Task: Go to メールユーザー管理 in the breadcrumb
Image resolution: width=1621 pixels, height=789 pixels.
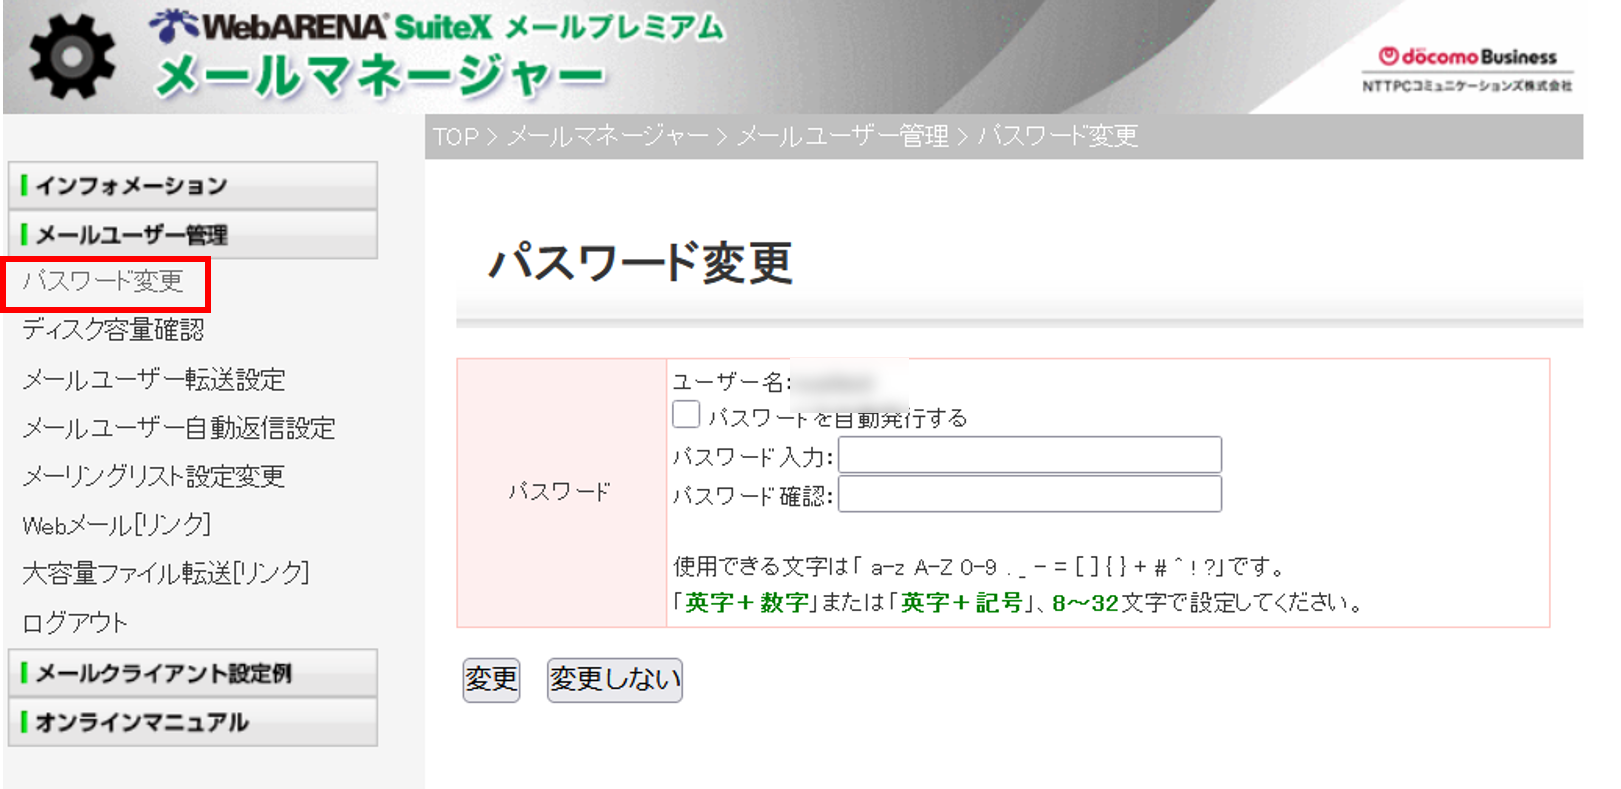Action: [843, 137]
